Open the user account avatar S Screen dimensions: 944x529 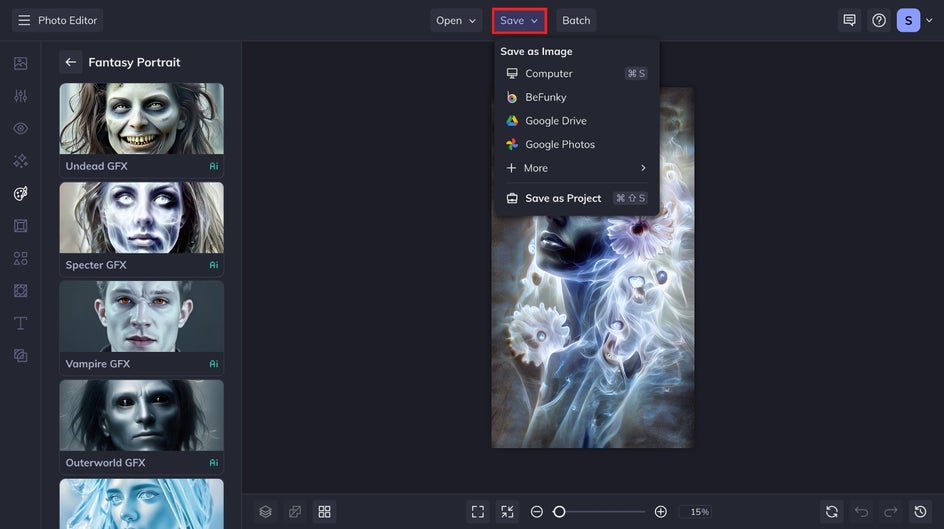coord(908,20)
